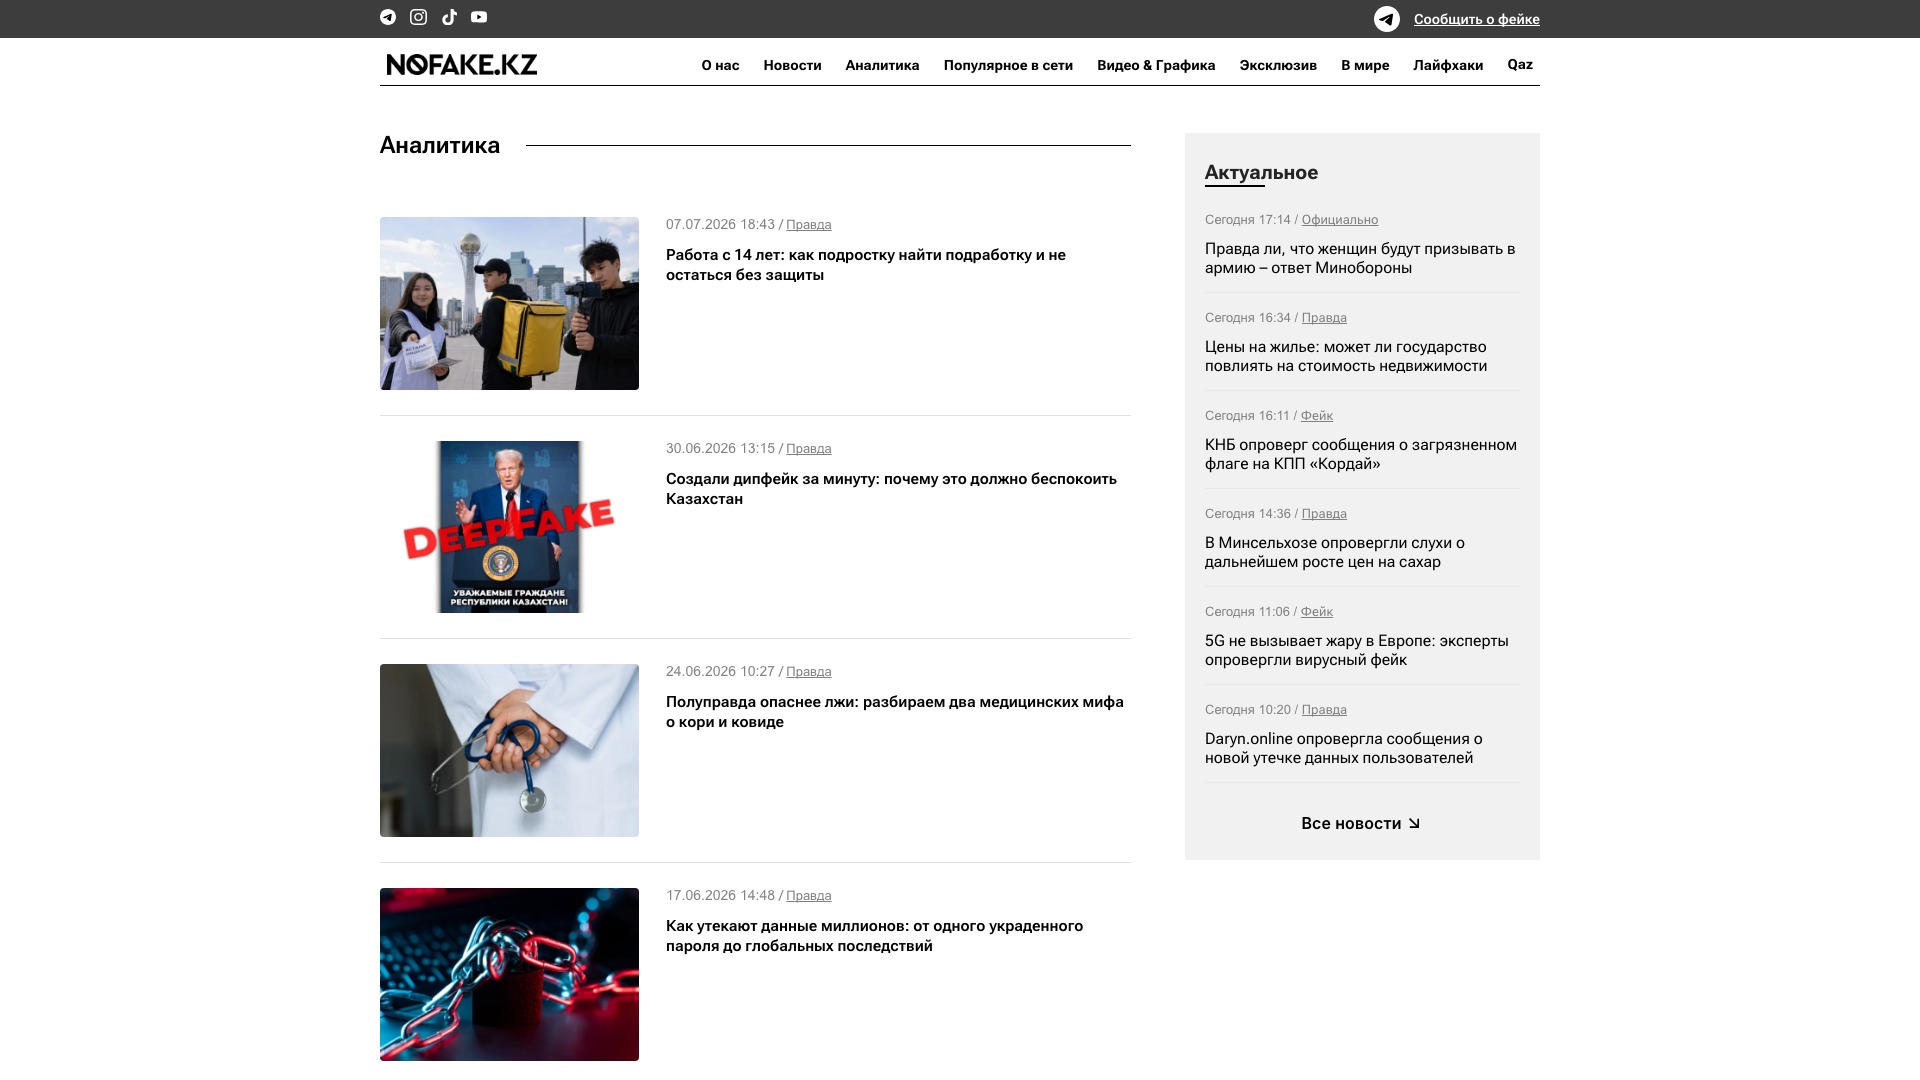1920x1080 pixels.
Task: Click the Все новости button
Action: coord(1361,824)
